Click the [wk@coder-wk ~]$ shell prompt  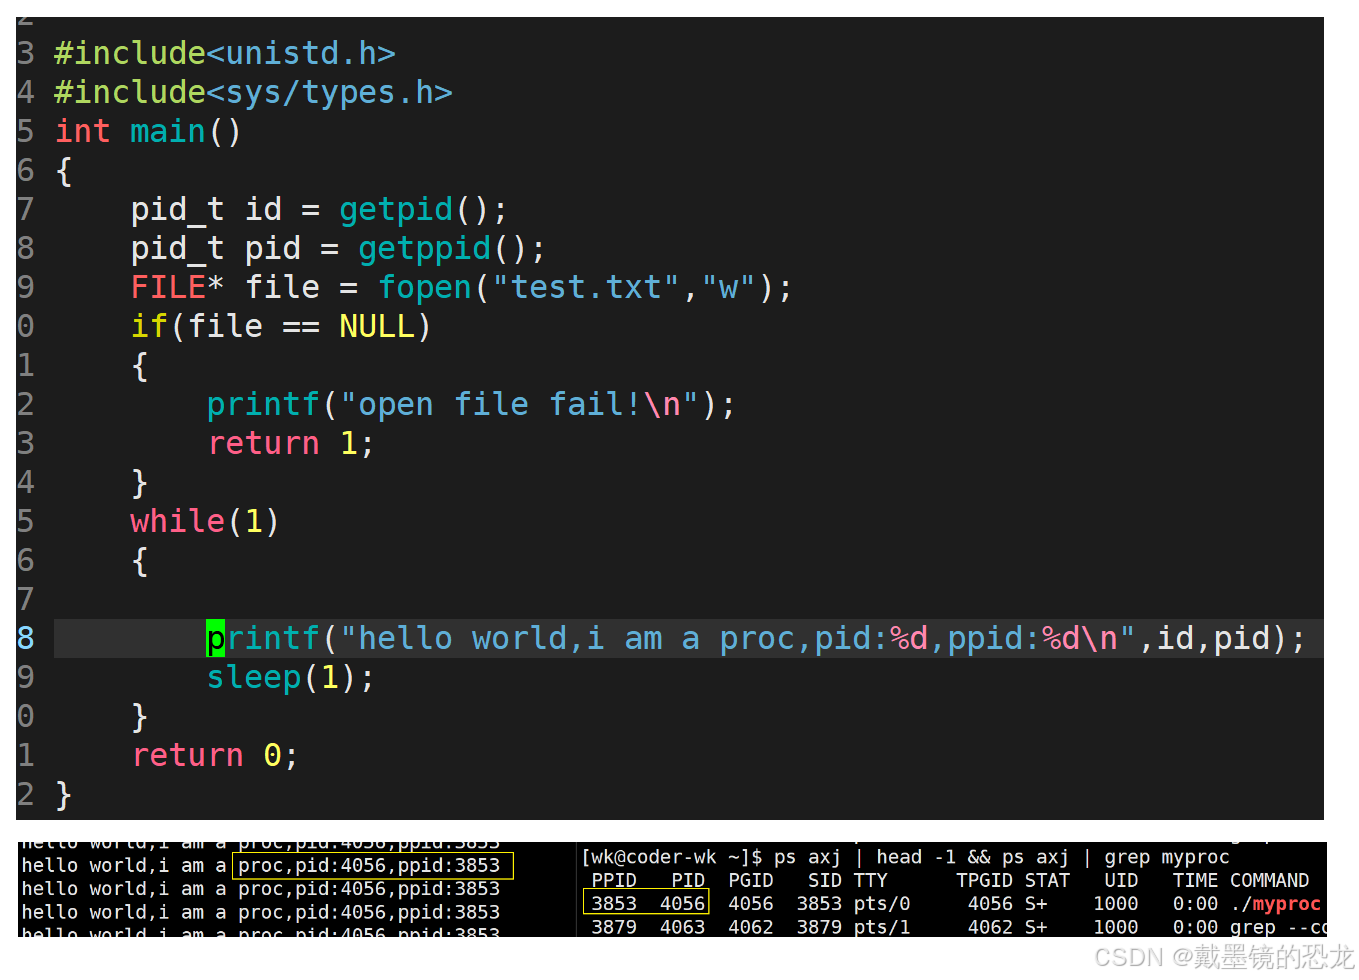pyautogui.click(x=672, y=857)
